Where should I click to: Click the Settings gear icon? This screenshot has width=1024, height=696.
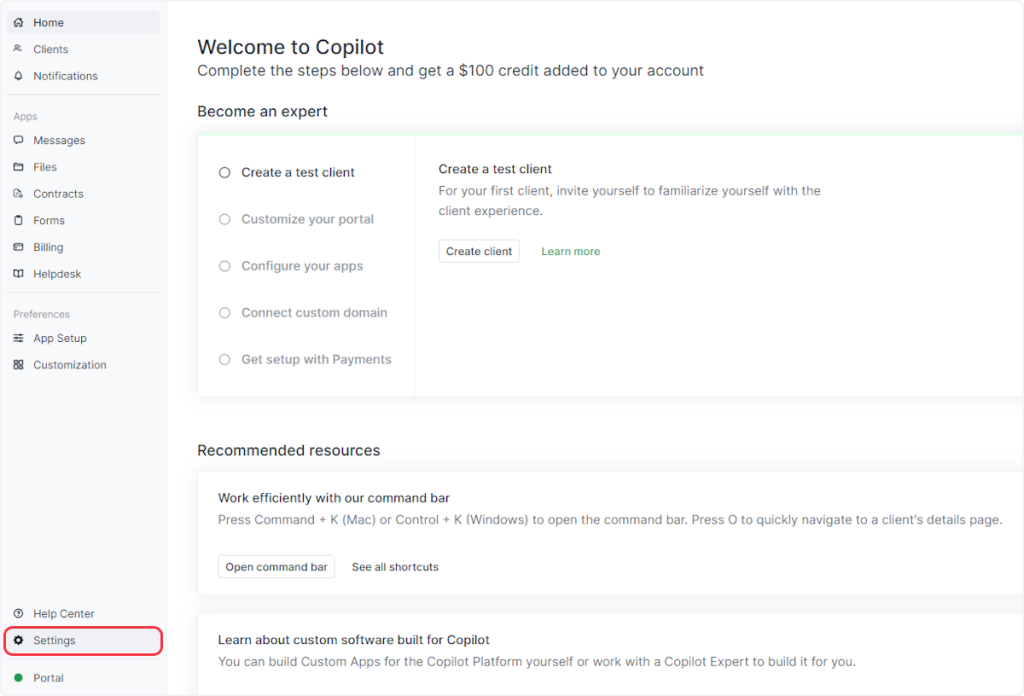[x=18, y=640]
